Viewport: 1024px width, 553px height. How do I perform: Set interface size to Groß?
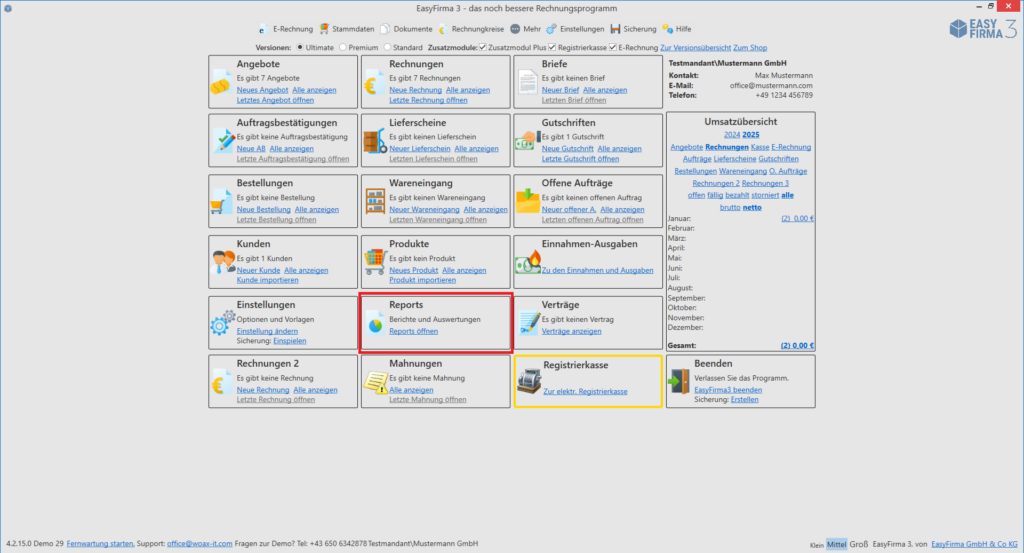[x=859, y=544]
